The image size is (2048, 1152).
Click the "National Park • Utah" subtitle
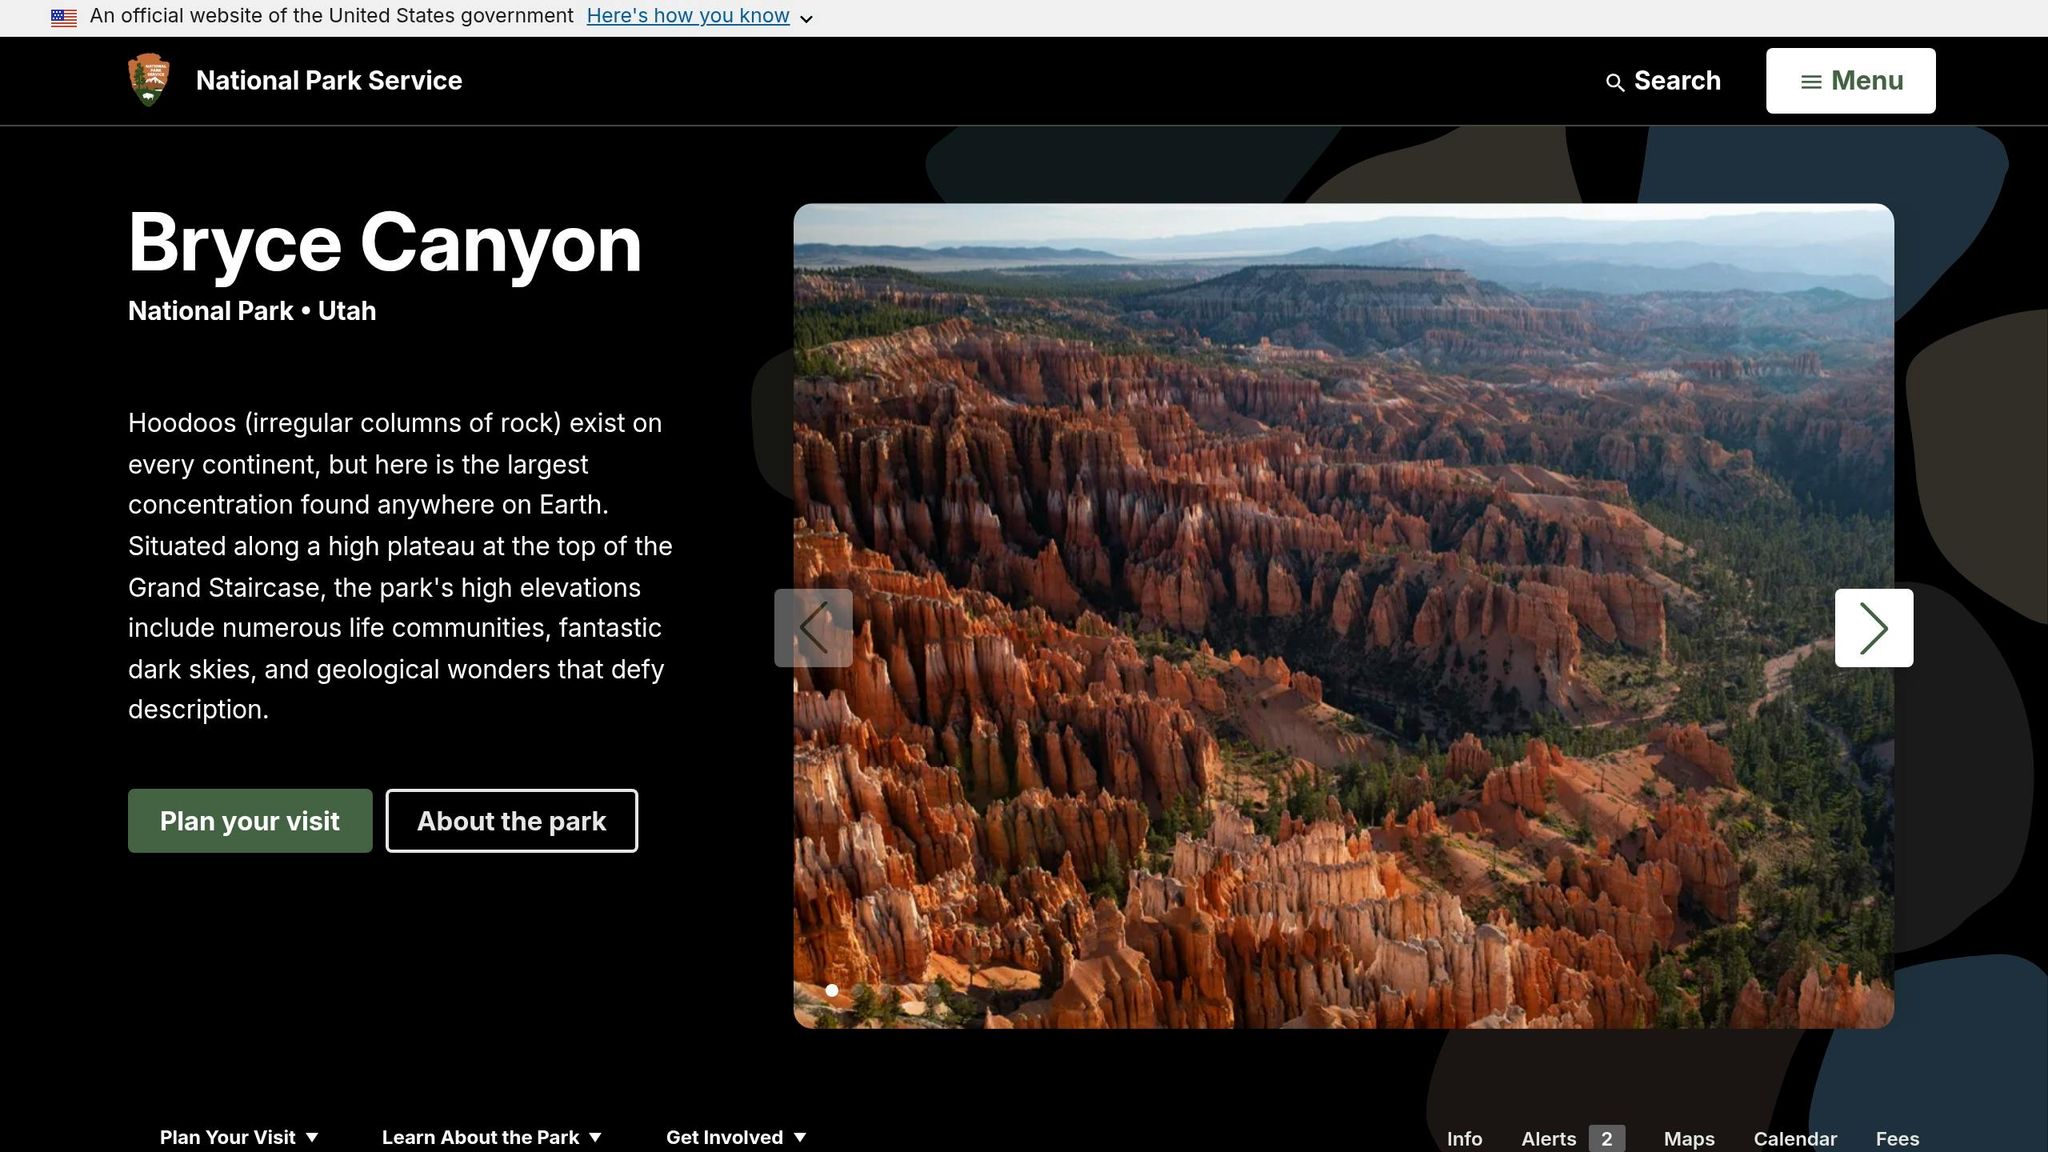(252, 311)
